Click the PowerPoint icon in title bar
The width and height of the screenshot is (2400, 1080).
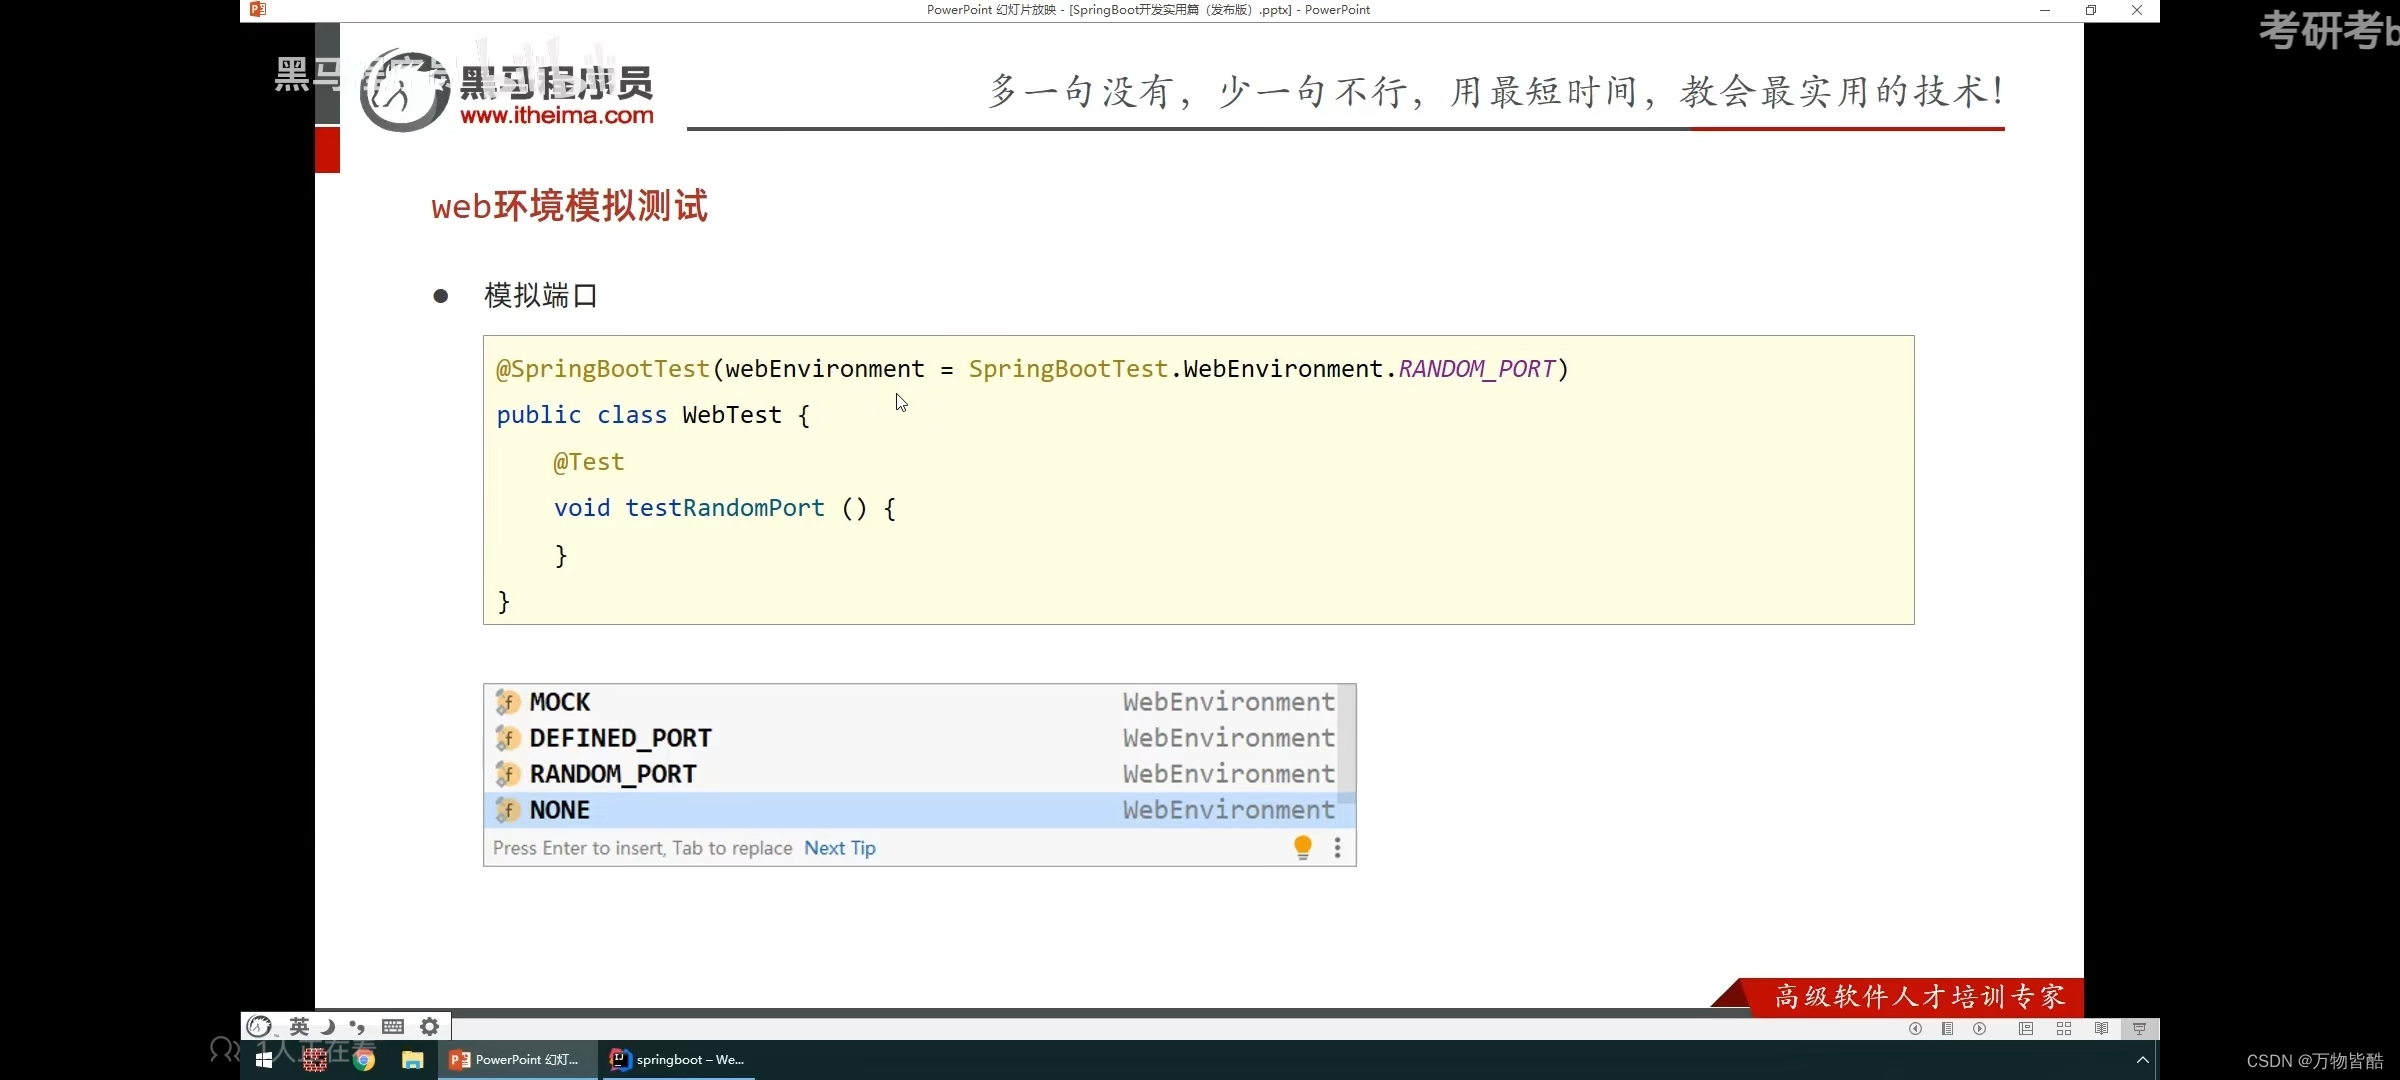pyautogui.click(x=258, y=10)
